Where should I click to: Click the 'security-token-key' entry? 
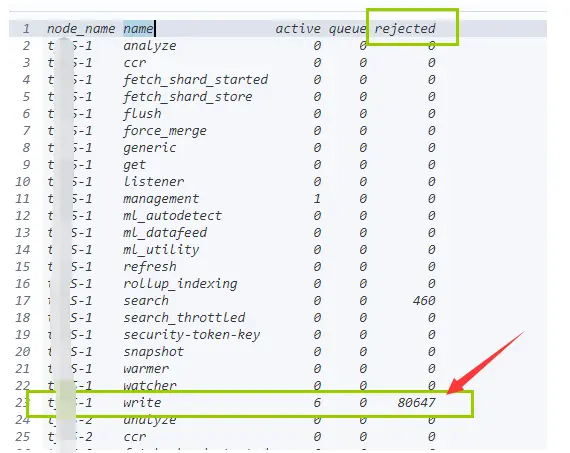click(192, 334)
